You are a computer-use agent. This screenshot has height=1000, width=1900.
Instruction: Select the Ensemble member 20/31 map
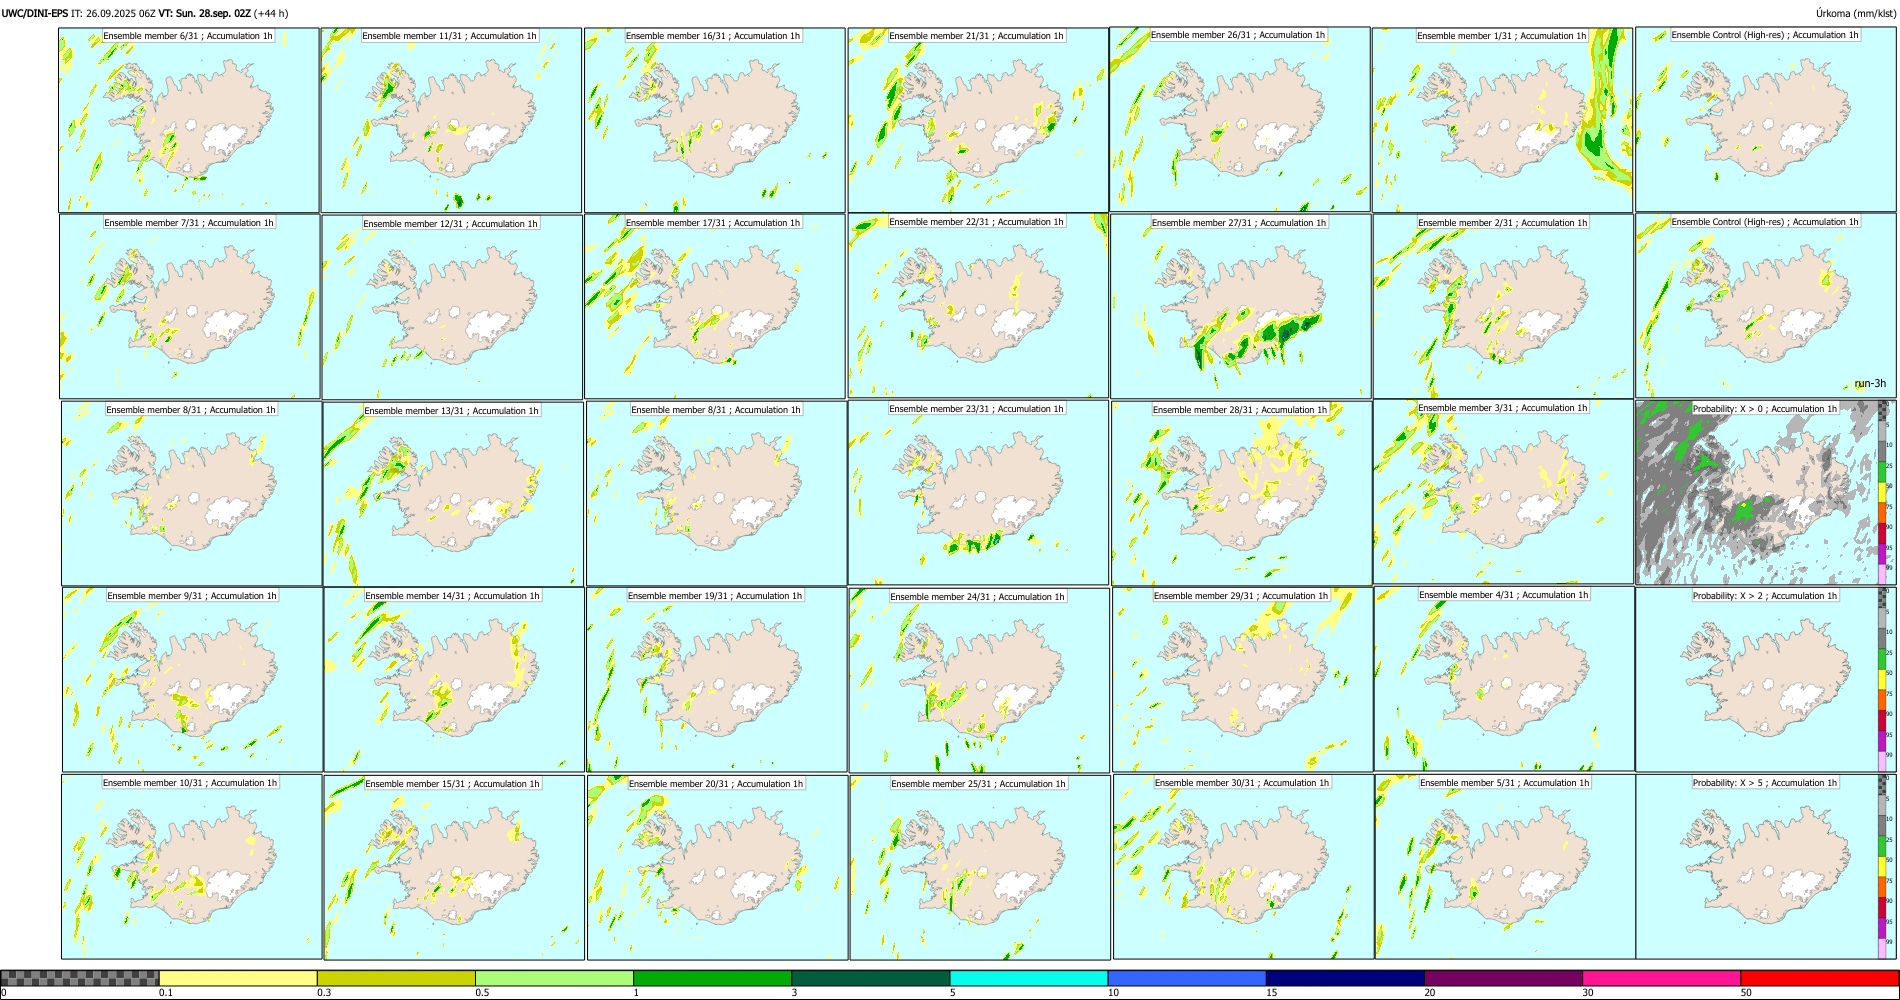[x=716, y=867]
